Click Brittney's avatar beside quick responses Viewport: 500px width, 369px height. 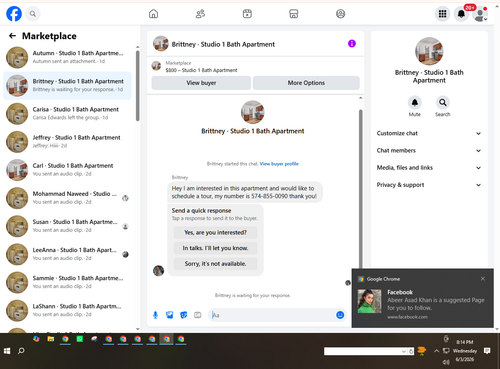click(x=158, y=270)
